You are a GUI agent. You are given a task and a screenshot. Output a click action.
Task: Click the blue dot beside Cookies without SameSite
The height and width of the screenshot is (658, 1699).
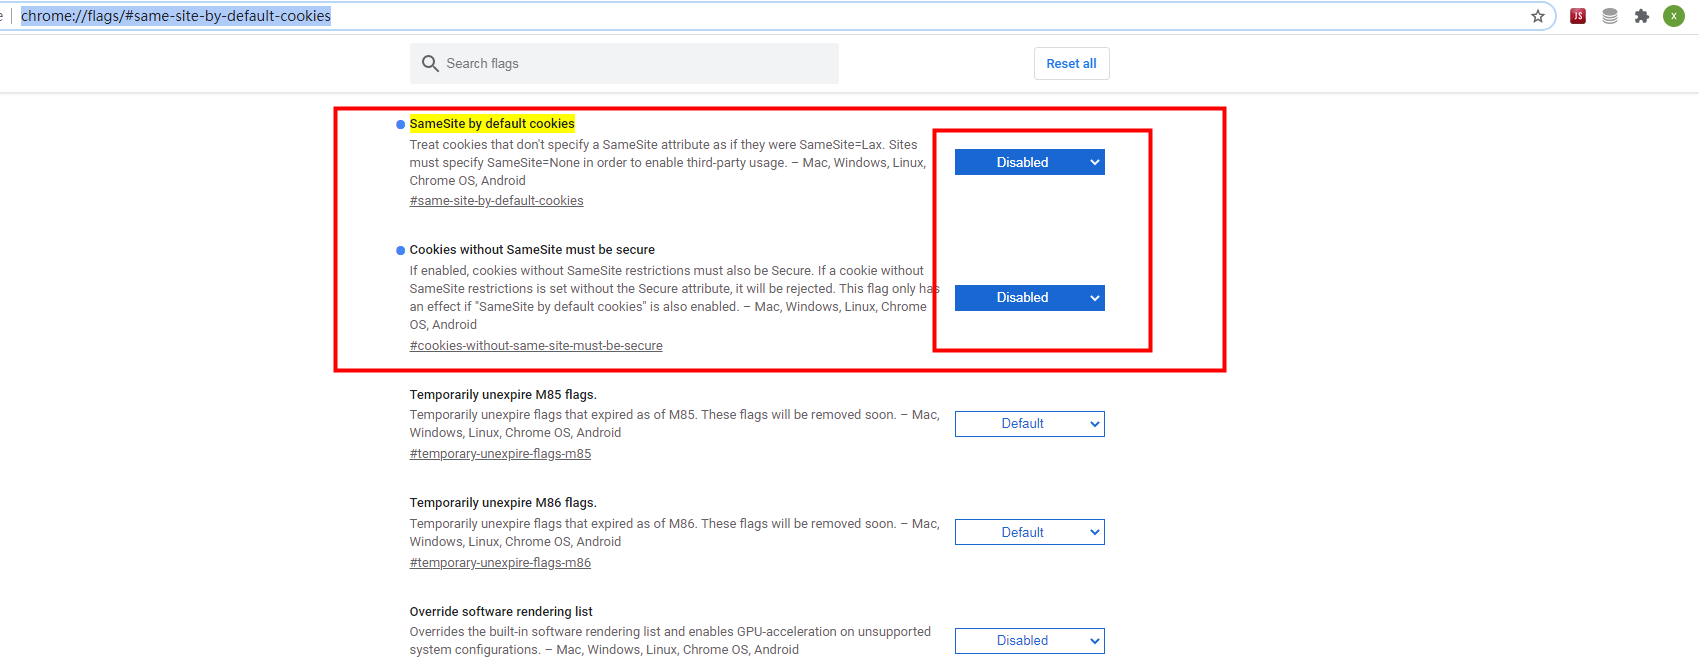coord(401,251)
